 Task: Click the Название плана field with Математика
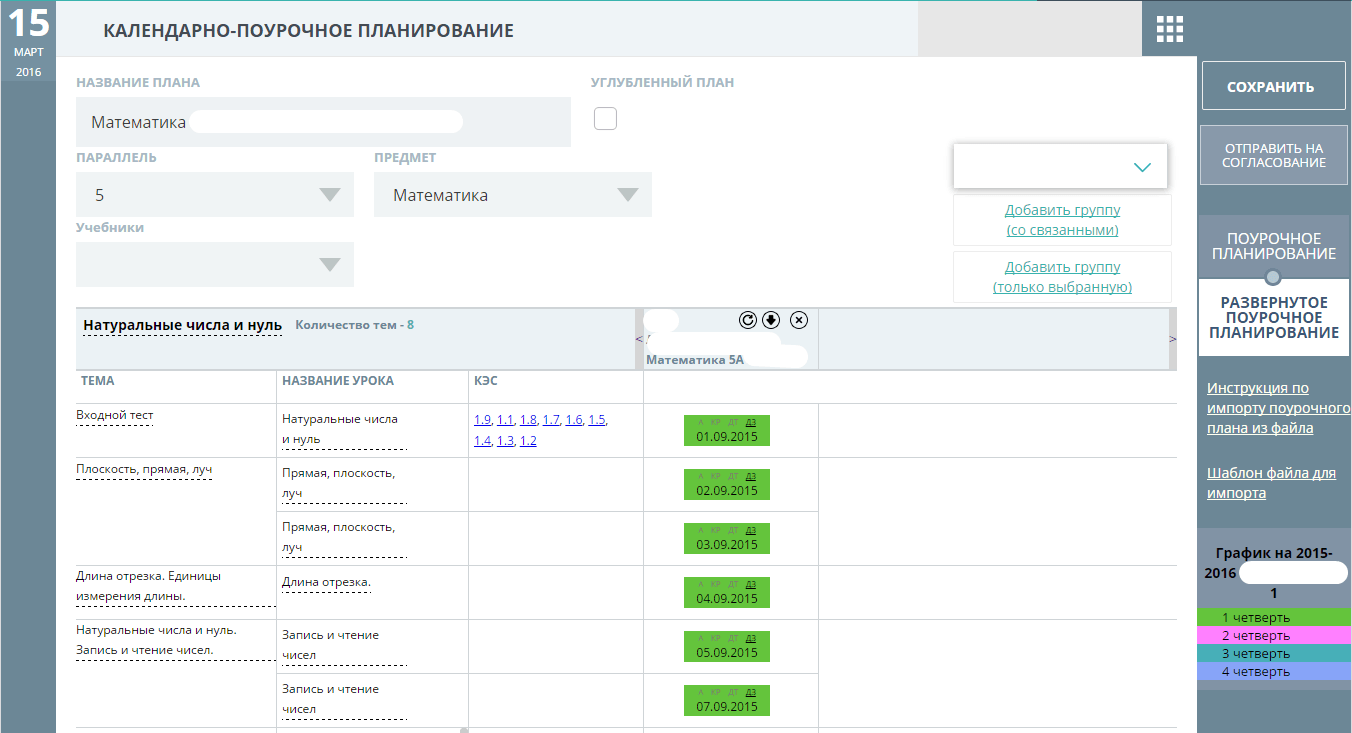323,122
